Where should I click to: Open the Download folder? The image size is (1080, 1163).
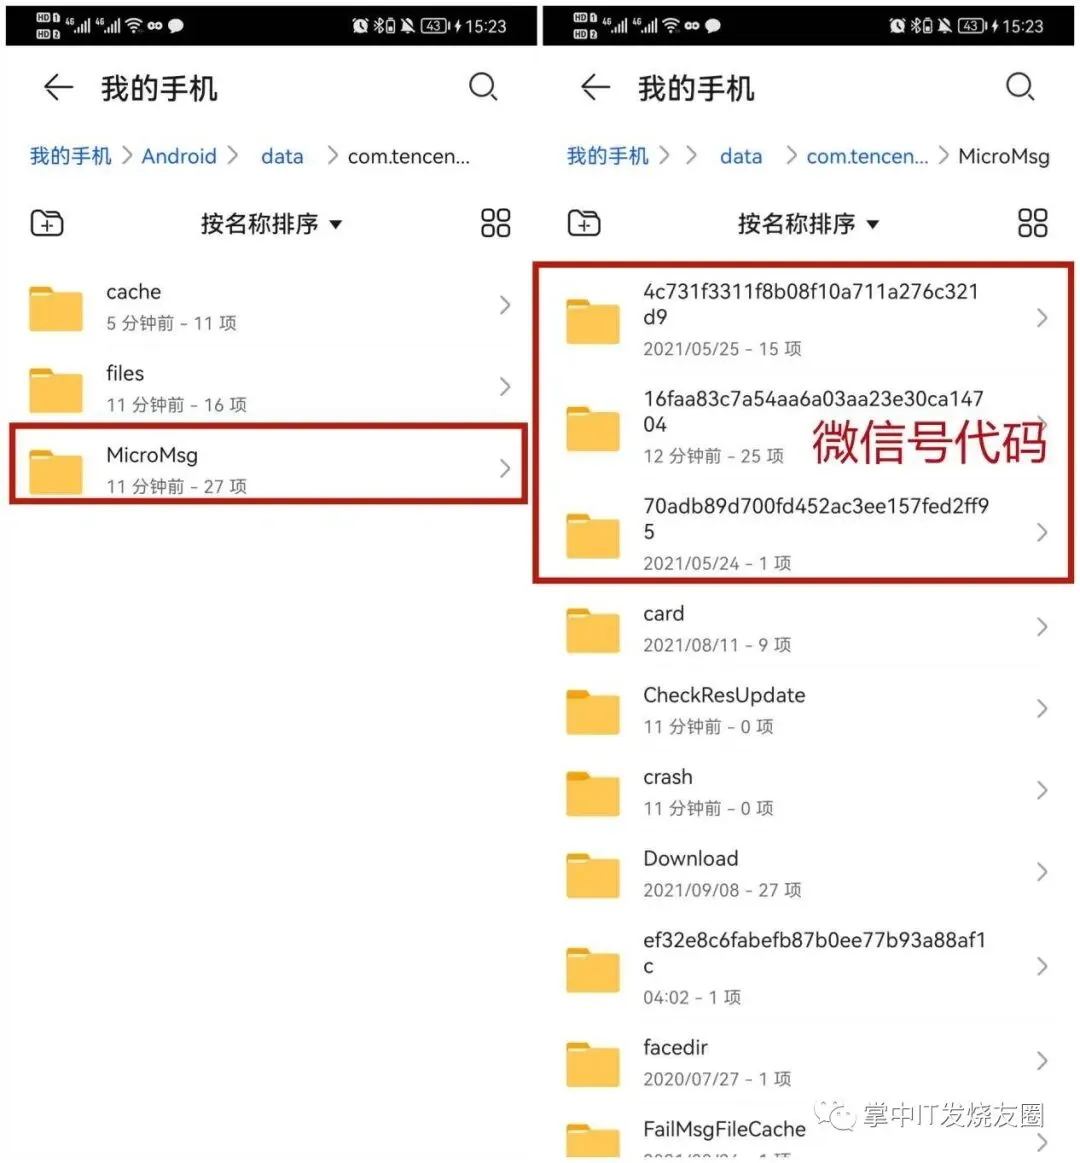pos(805,872)
